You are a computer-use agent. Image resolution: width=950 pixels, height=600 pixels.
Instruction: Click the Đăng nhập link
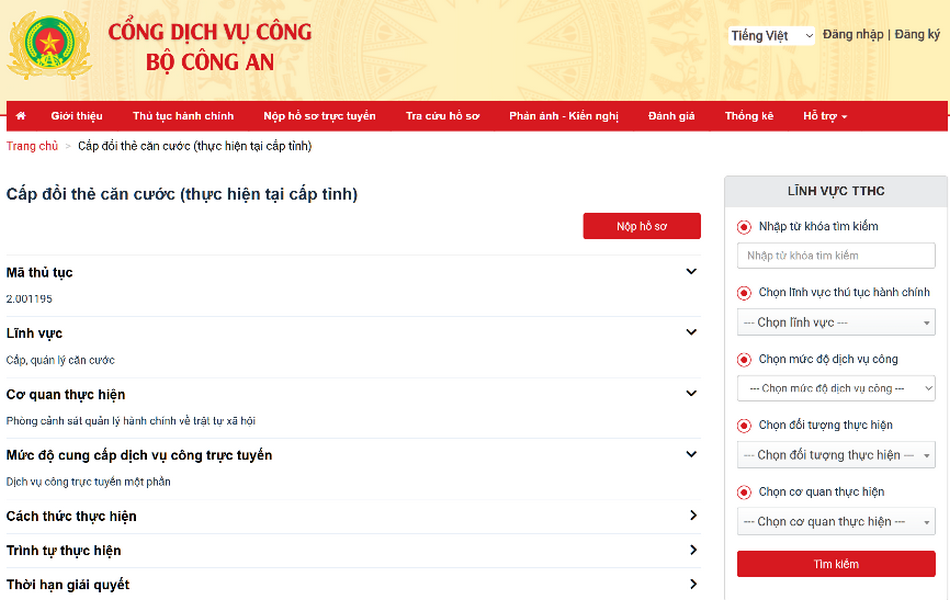852,35
